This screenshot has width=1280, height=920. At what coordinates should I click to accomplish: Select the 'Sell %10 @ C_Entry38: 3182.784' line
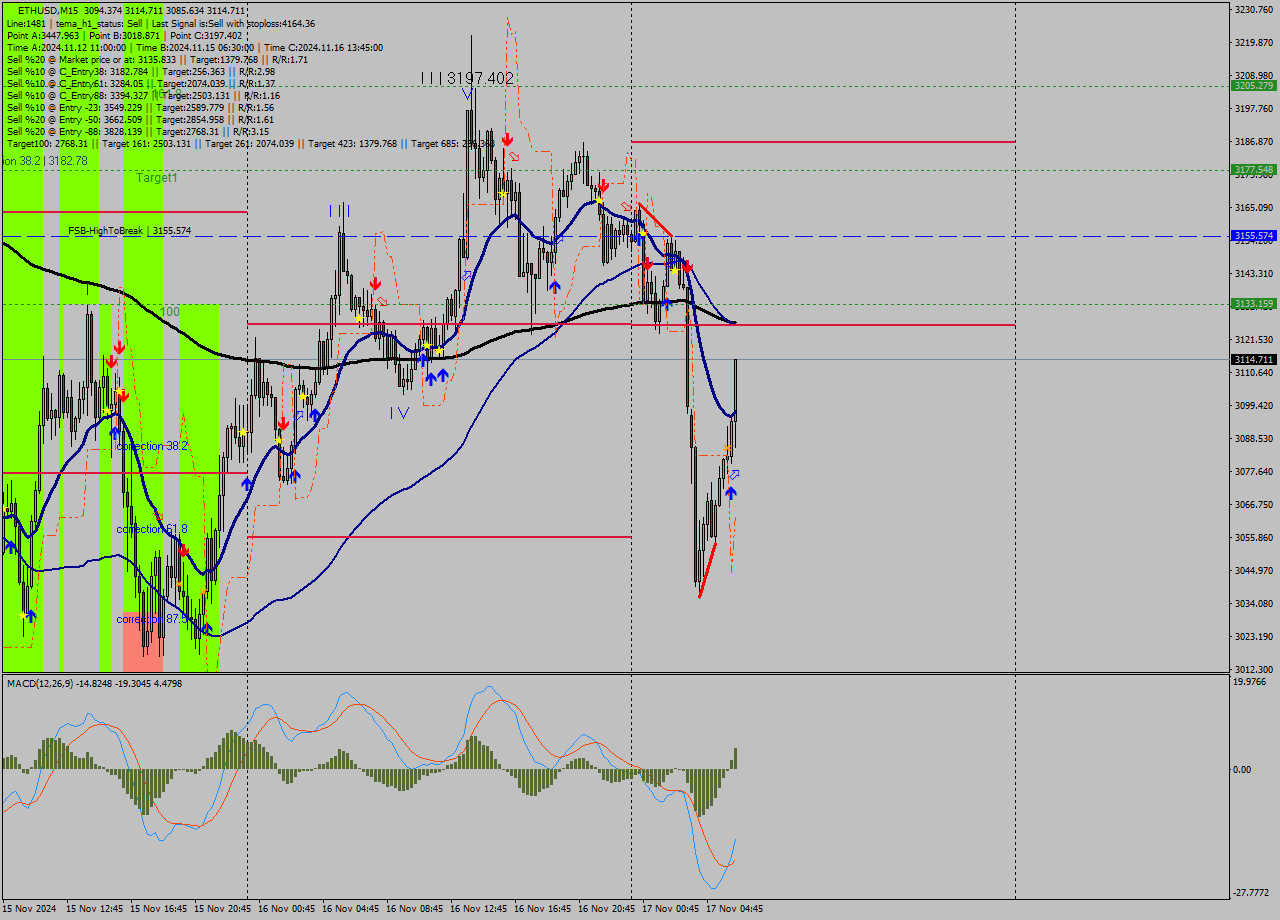141,71
